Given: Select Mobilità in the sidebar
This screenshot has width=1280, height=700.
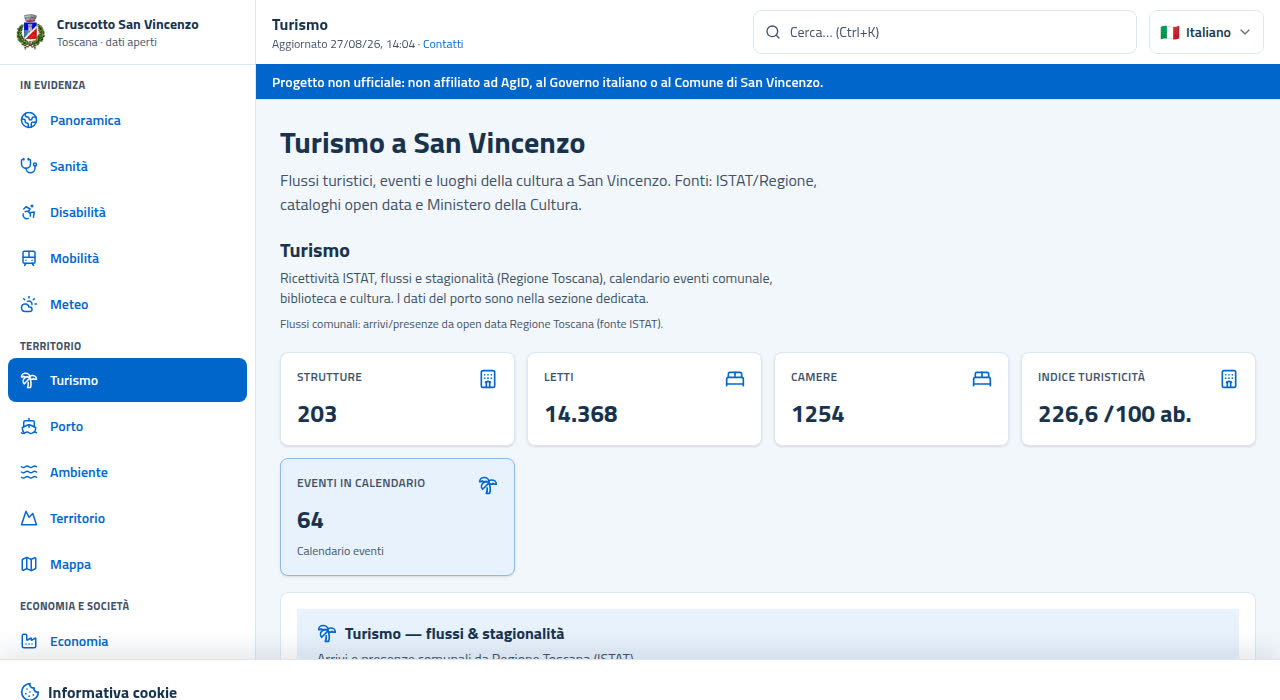Looking at the screenshot, I should pyautogui.click(x=127, y=258).
